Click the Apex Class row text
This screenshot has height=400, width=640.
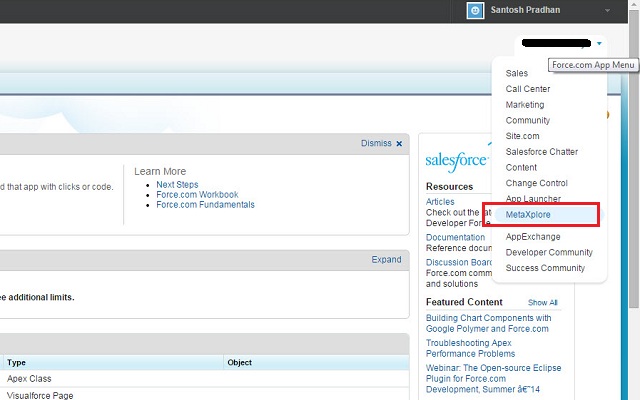(x=29, y=379)
